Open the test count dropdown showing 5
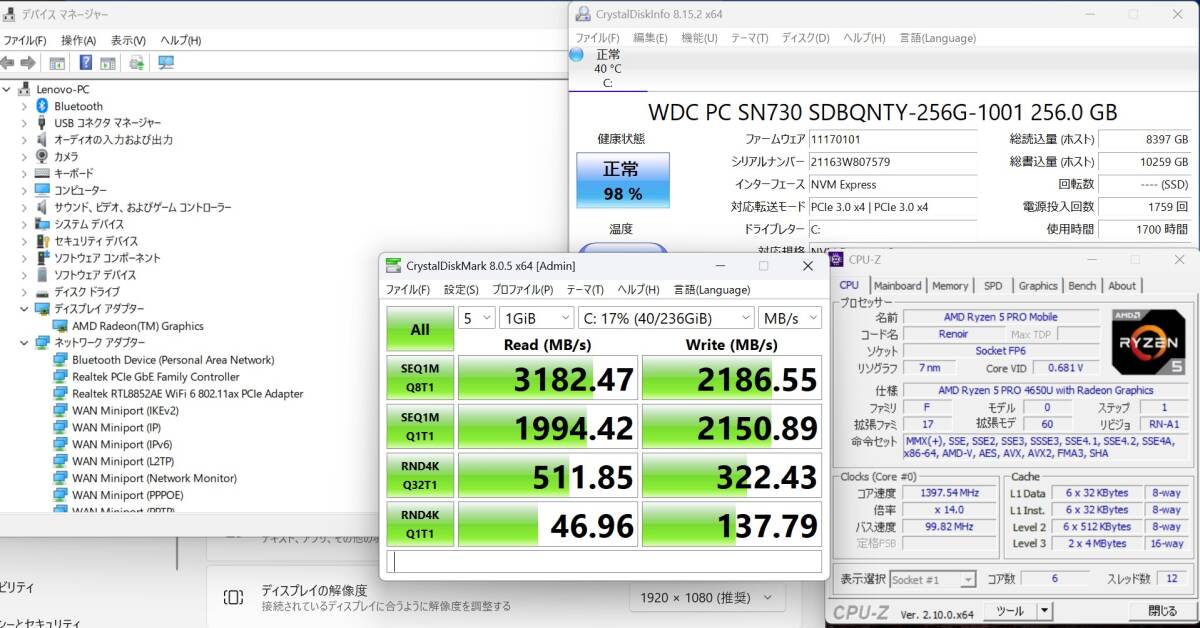Image resolution: width=1200 pixels, height=628 pixels. click(477, 317)
